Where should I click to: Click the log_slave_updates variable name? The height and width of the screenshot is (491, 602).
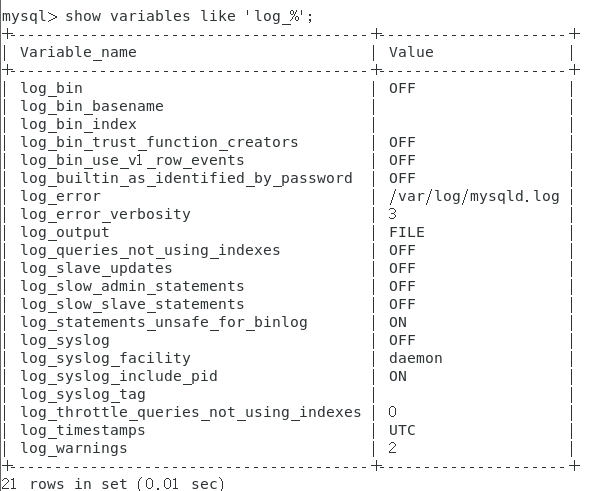[x=96, y=268]
